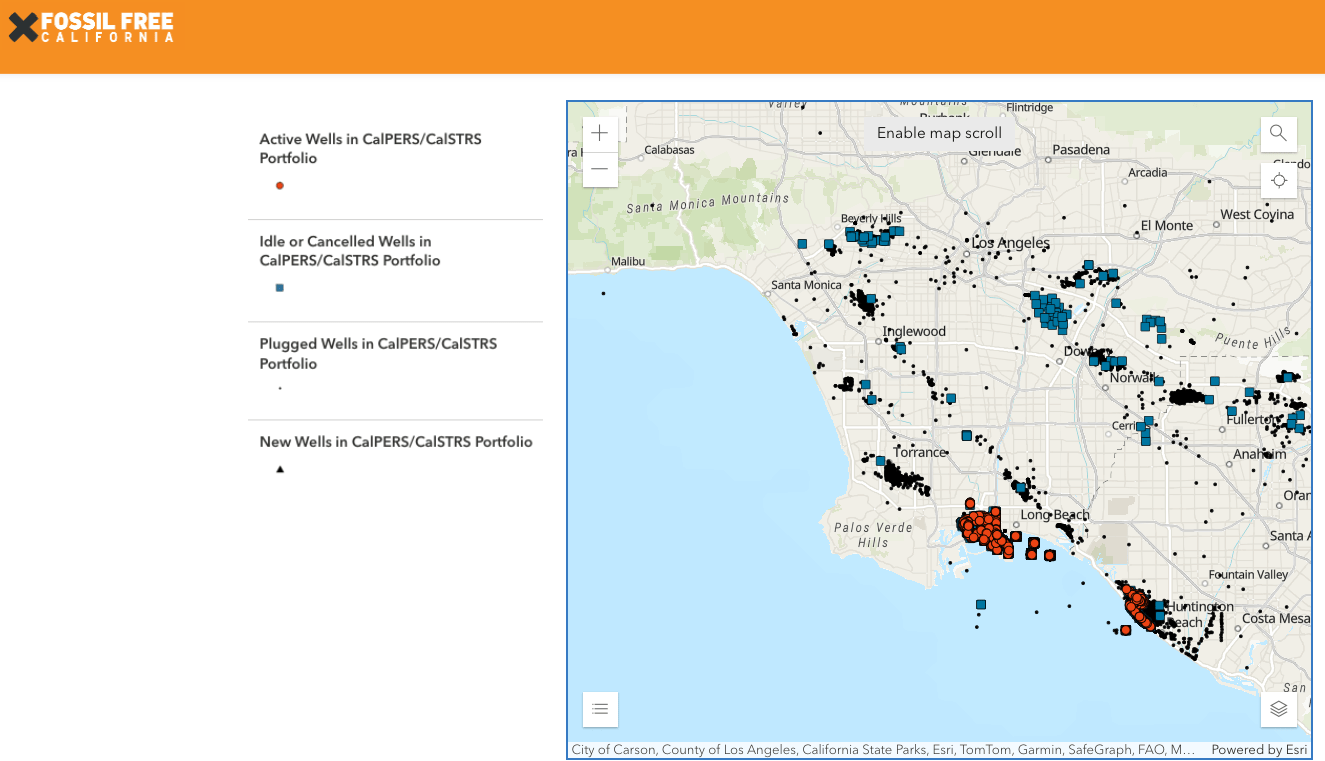1325x761 pixels.
Task: Click Anaheim label on map
Action: coord(1260,453)
